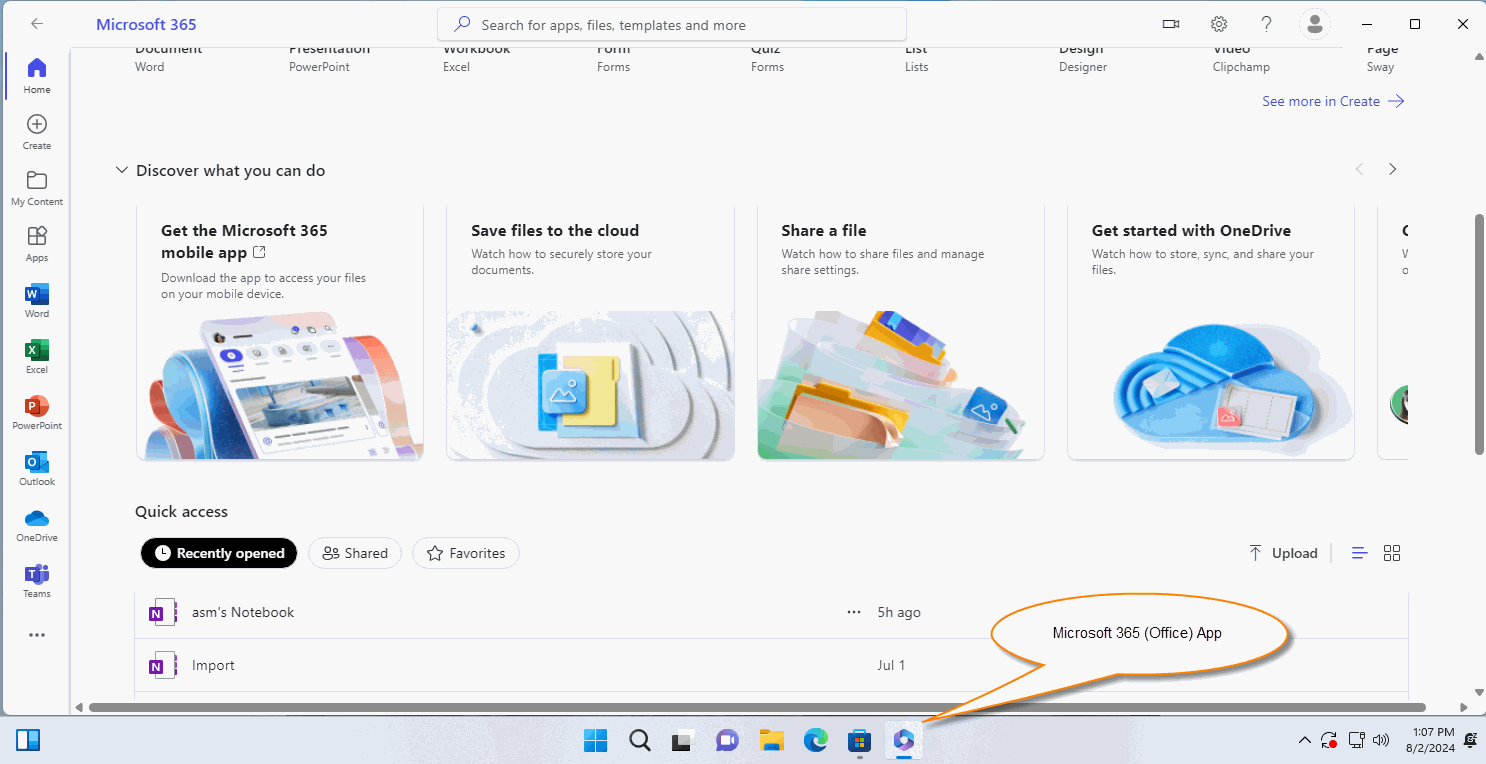
Task: Open the volume speaker tray icon
Action: (1382, 741)
